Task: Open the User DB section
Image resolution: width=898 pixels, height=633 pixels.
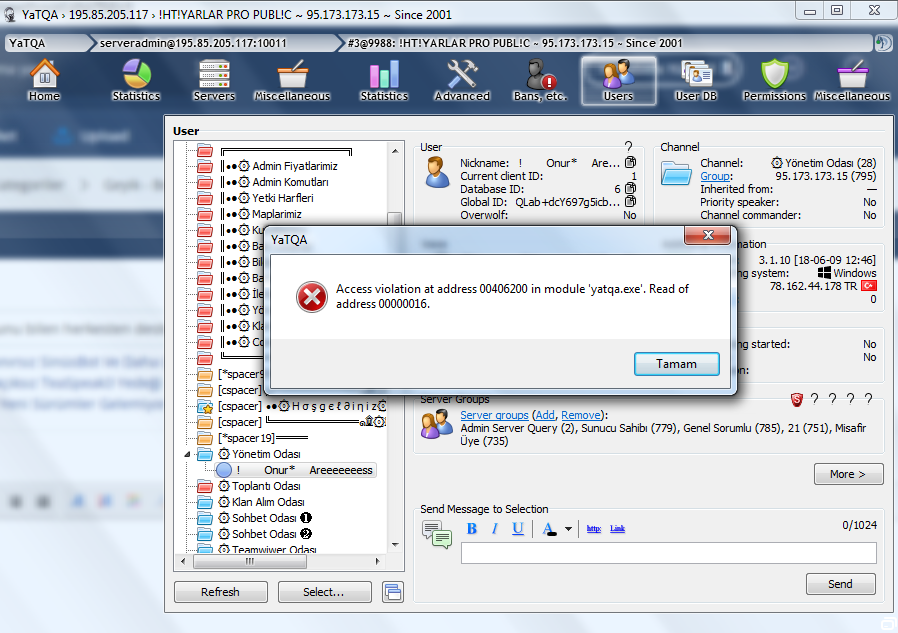Action: [696, 81]
